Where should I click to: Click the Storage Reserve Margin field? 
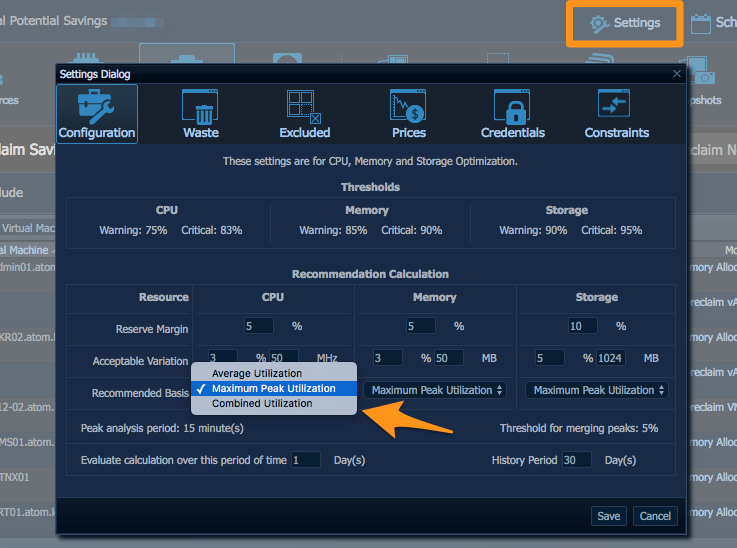click(582, 326)
